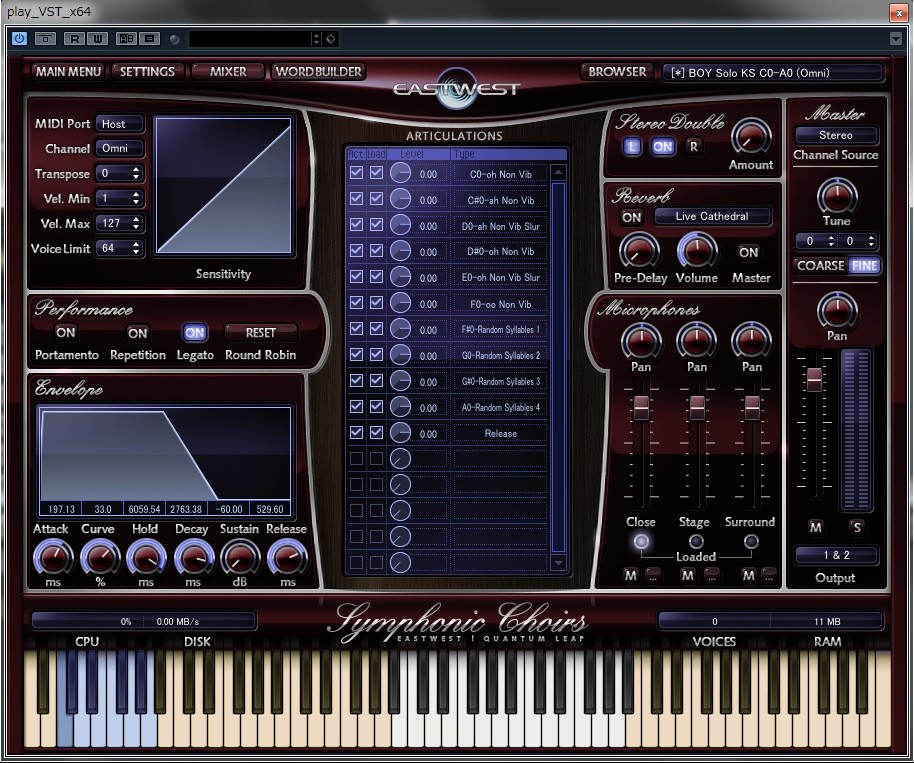Click the master output volume fader
This screenshot has height=763, width=914.
(814, 379)
